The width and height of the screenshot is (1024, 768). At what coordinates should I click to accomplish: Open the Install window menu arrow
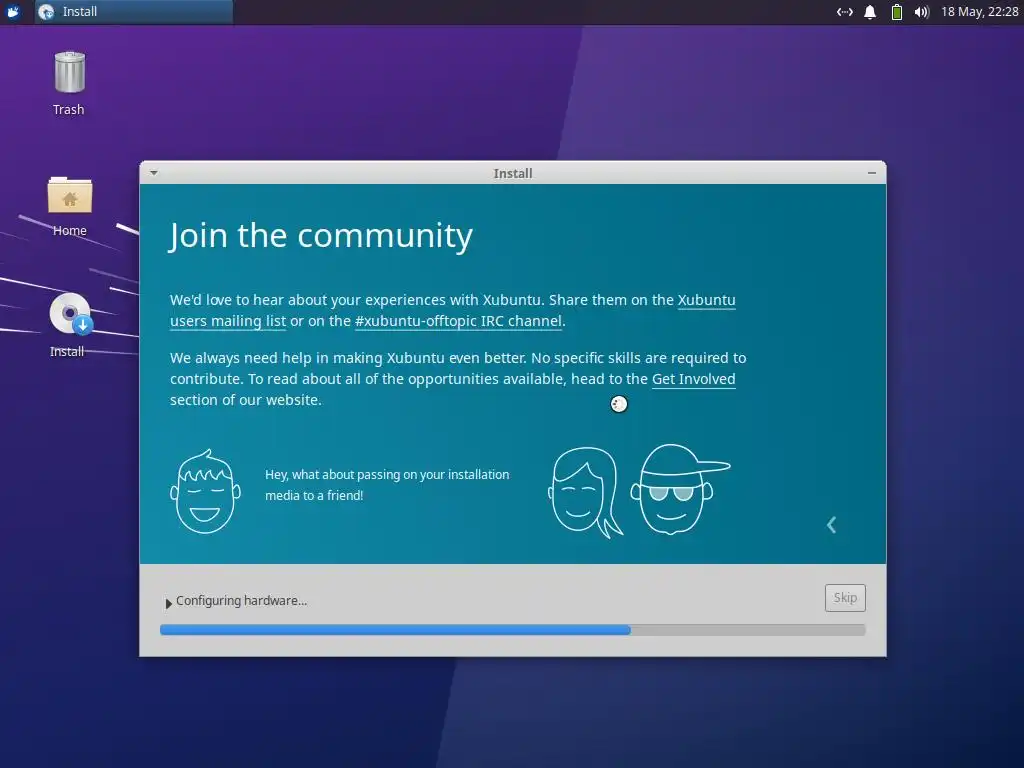tap(153, 173)
